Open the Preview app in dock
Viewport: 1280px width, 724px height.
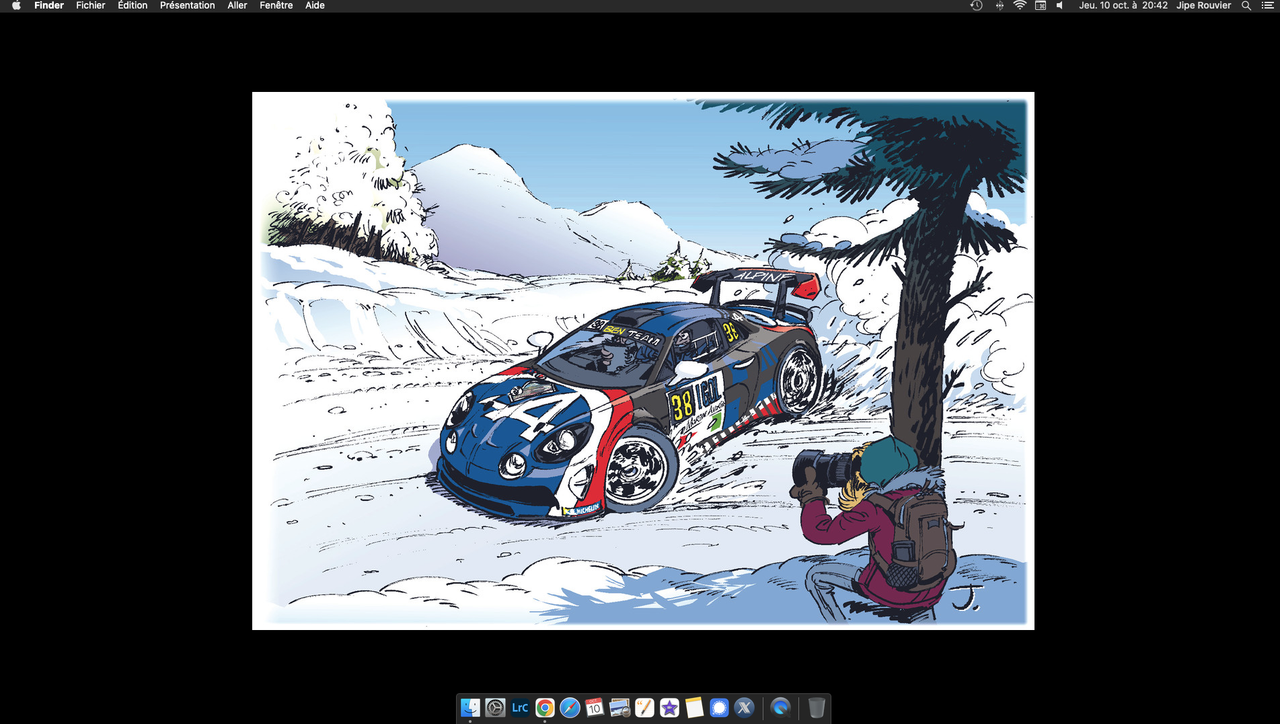619,708
